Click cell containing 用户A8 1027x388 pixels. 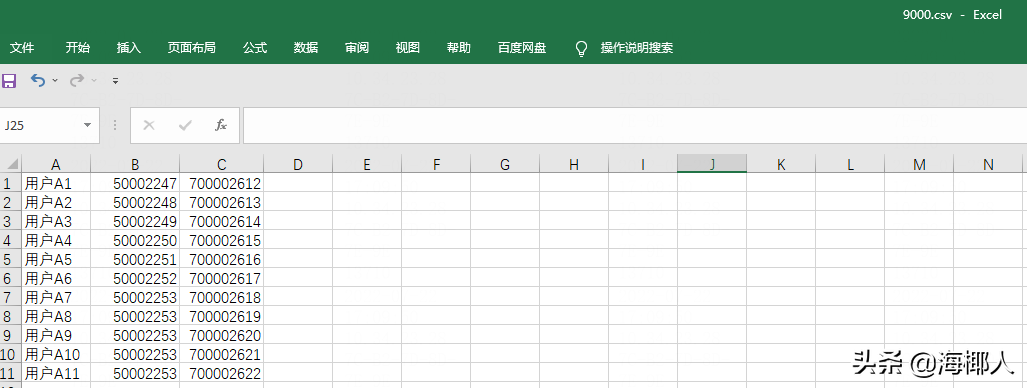(x=56, y=317)
